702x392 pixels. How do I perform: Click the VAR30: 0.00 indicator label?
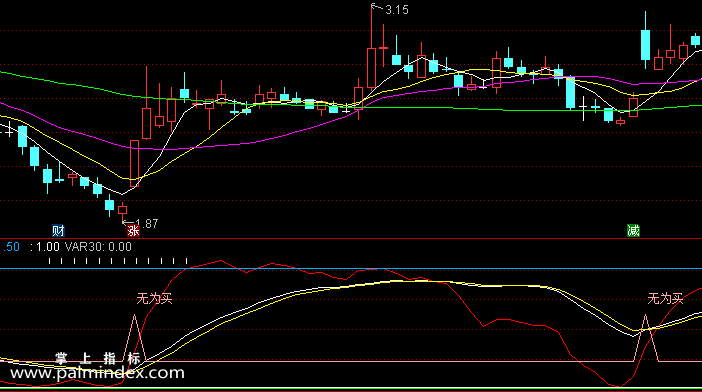click(x=98, y=247)
